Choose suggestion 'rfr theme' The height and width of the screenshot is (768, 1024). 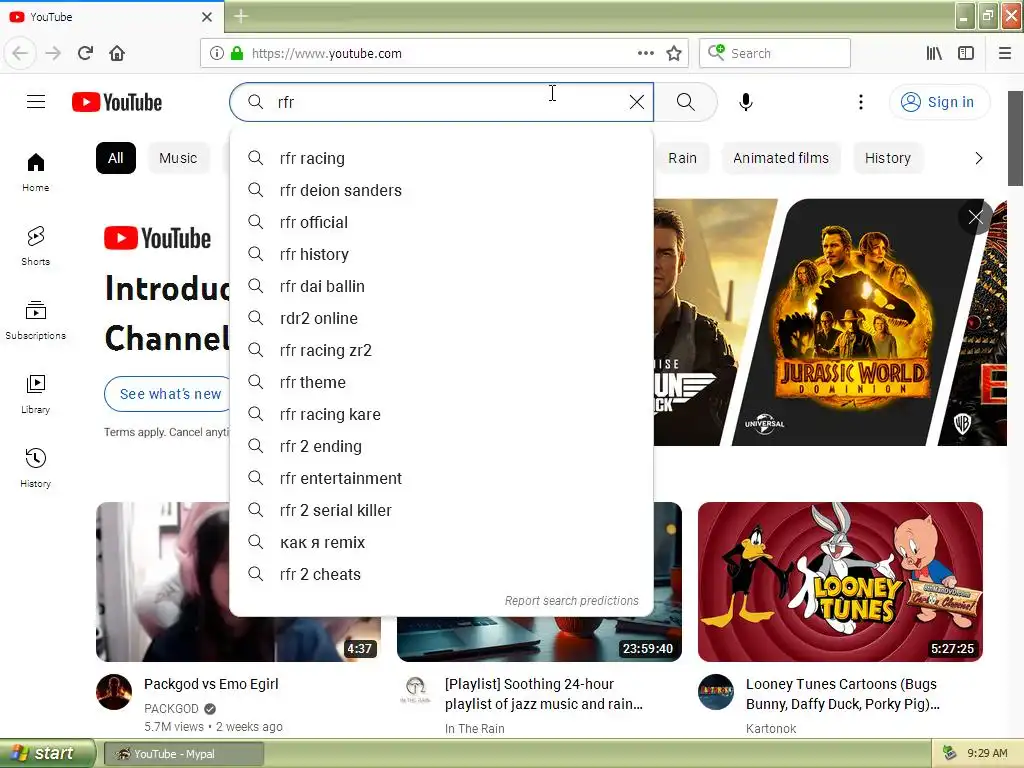[441, 382]
